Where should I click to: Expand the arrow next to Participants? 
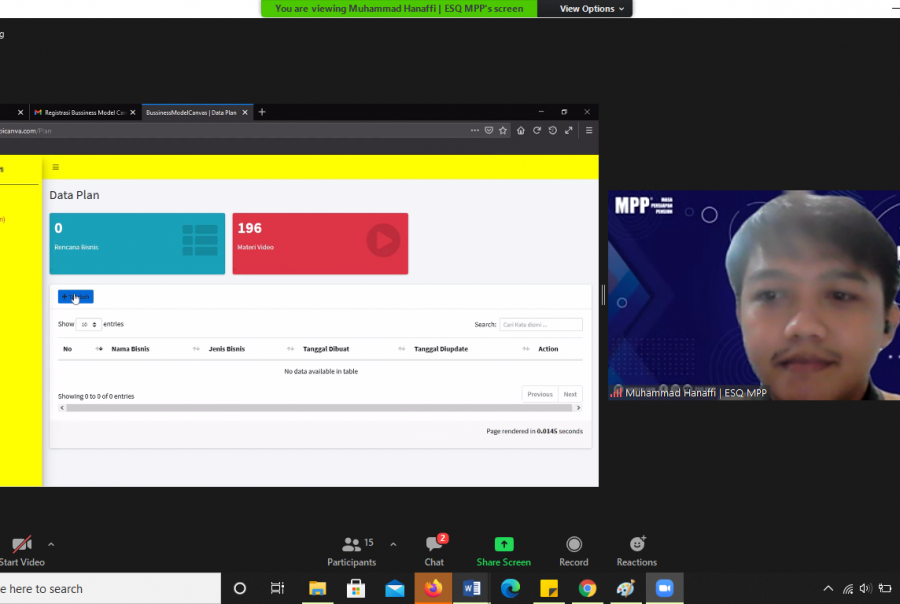393,544
